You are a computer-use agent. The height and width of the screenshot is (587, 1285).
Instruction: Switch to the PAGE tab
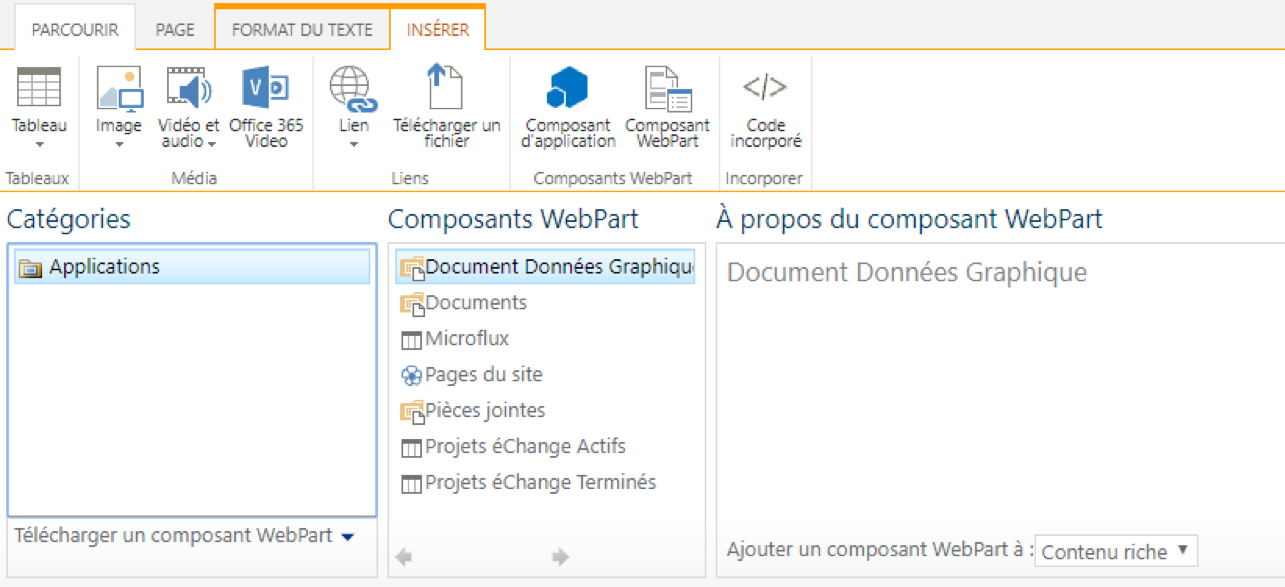[x=174, y=29]
